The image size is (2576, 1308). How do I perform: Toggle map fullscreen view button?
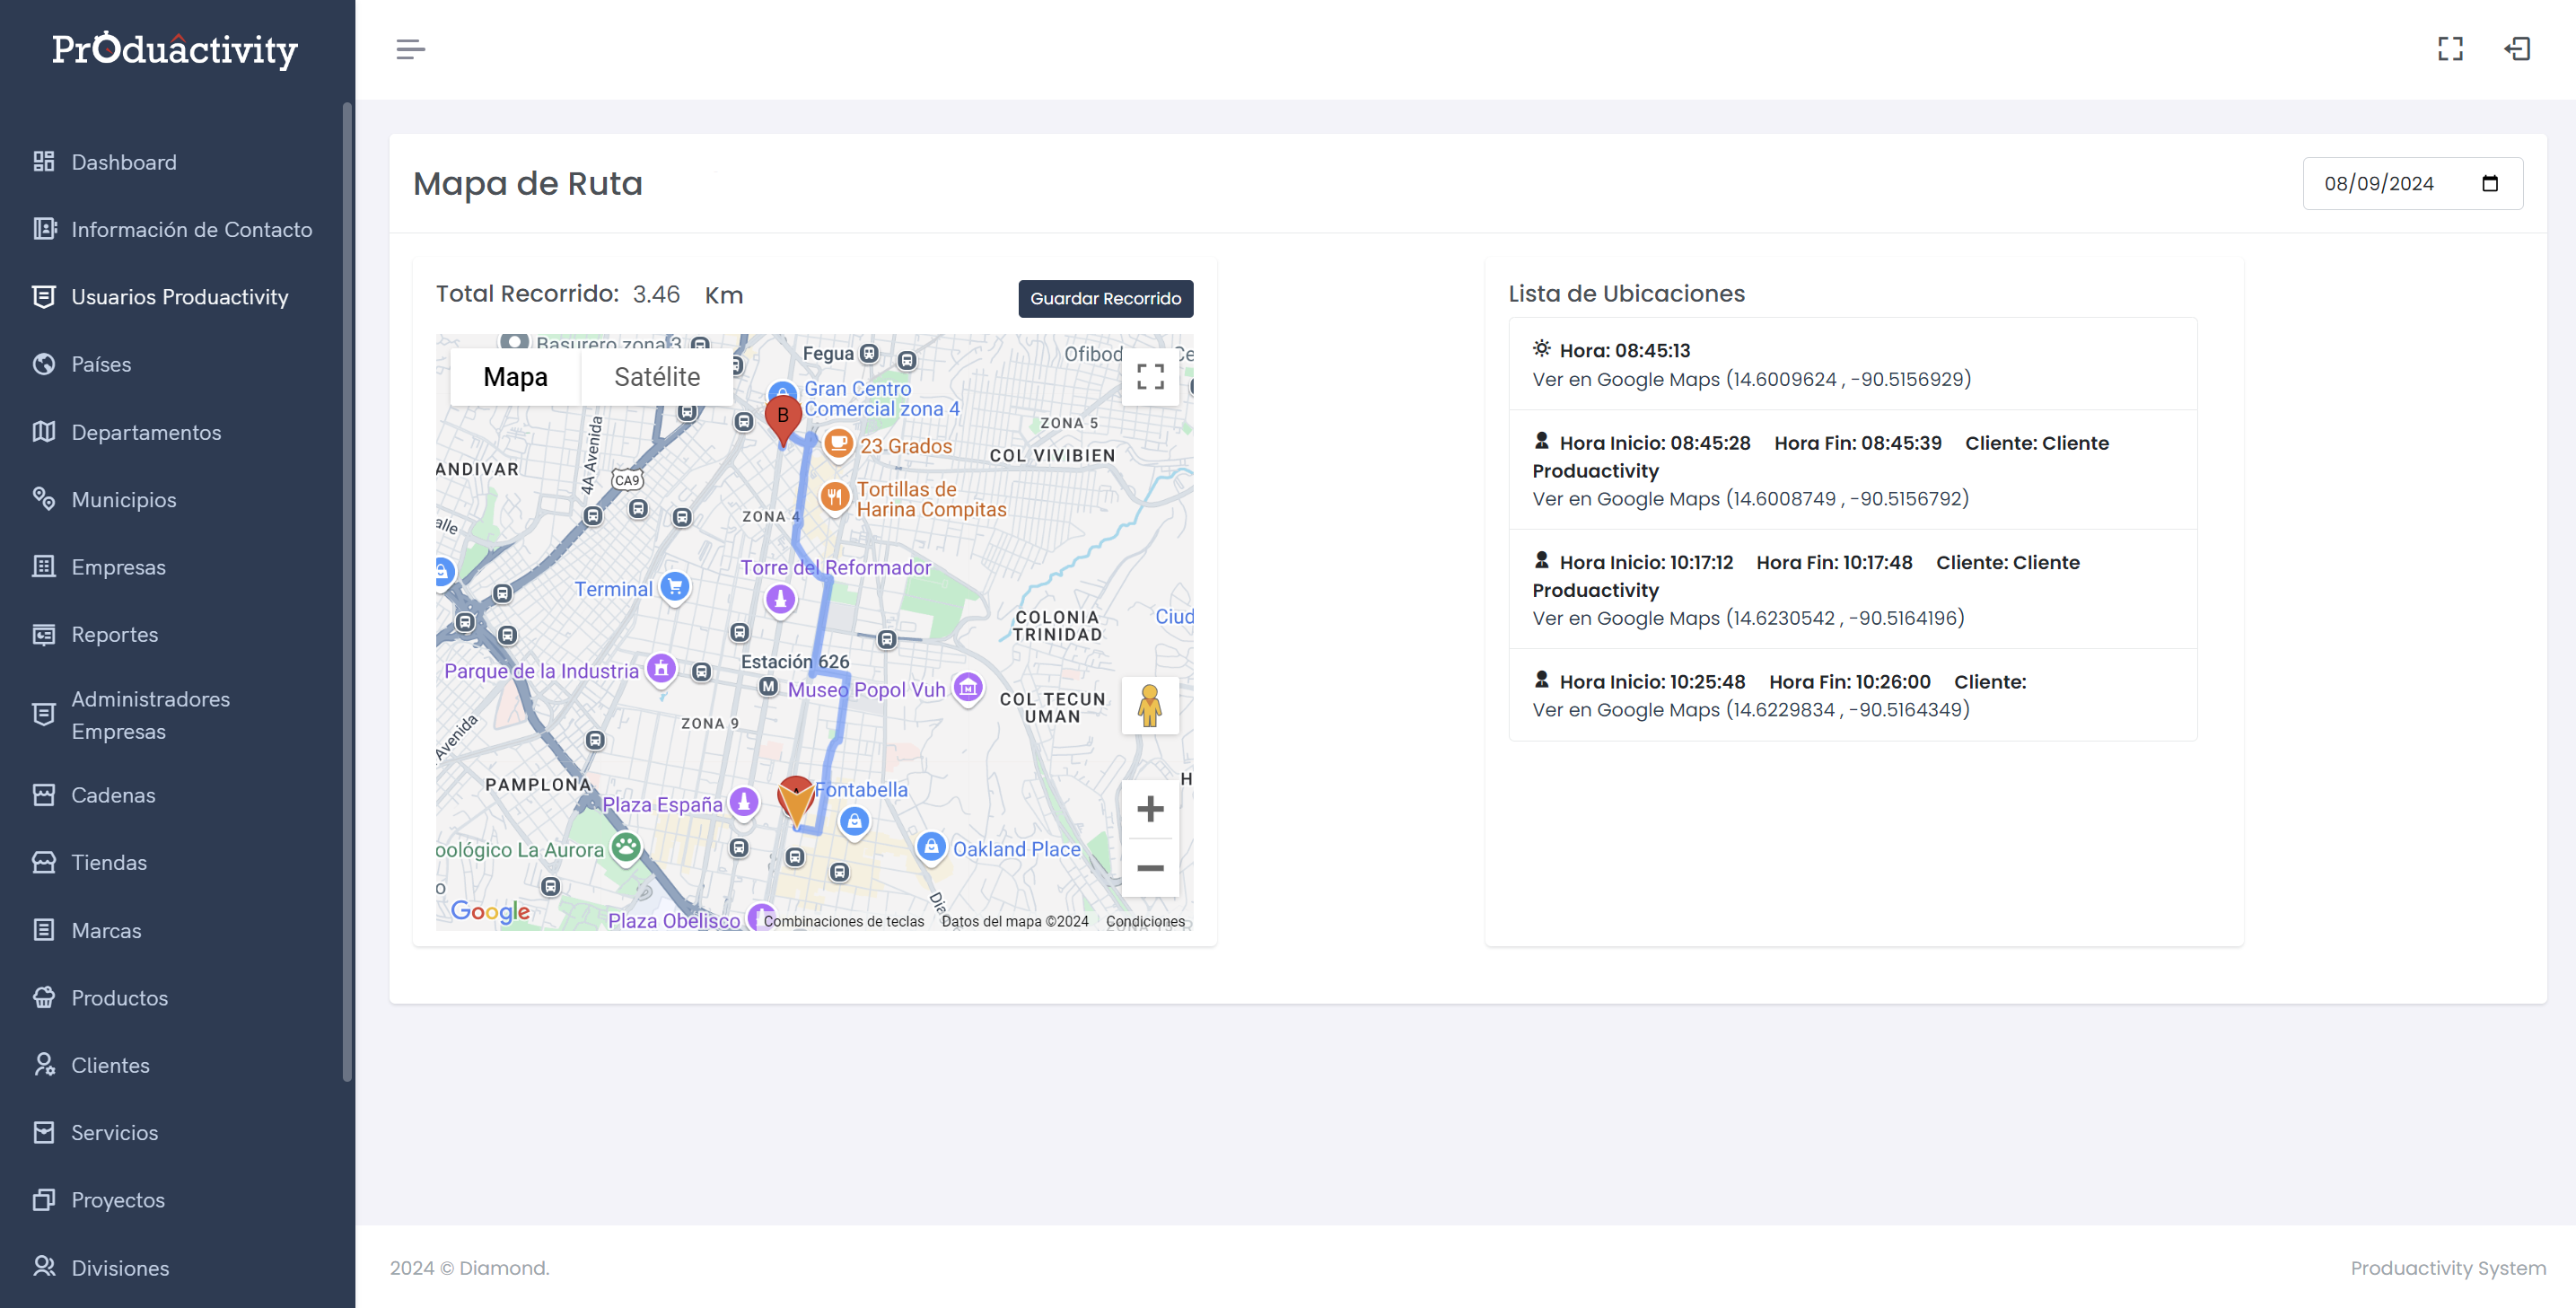pyautogui.click(x=1150, y=376)
